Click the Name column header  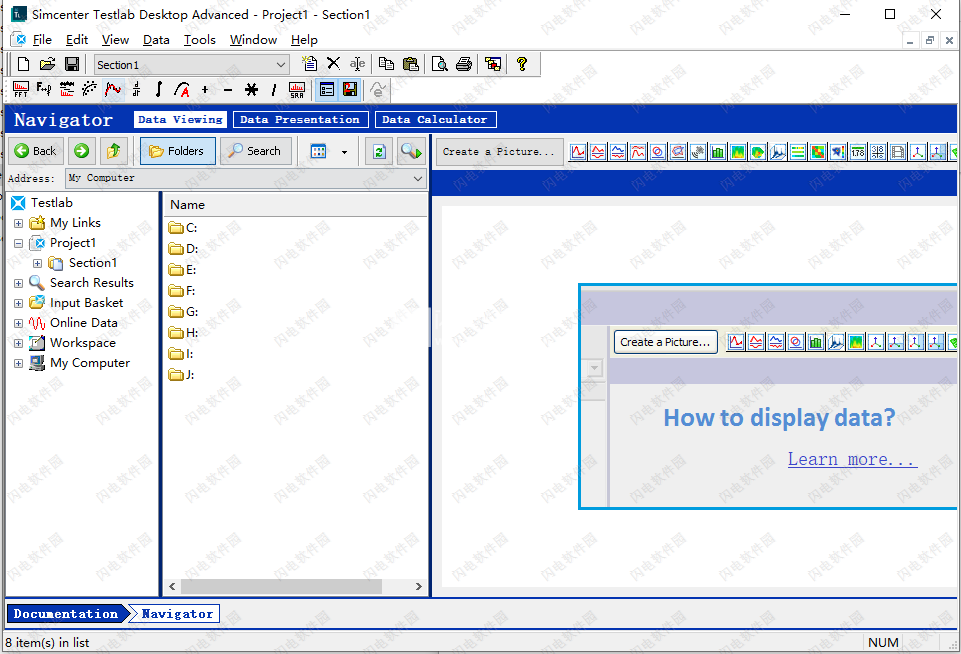point(295,205)
